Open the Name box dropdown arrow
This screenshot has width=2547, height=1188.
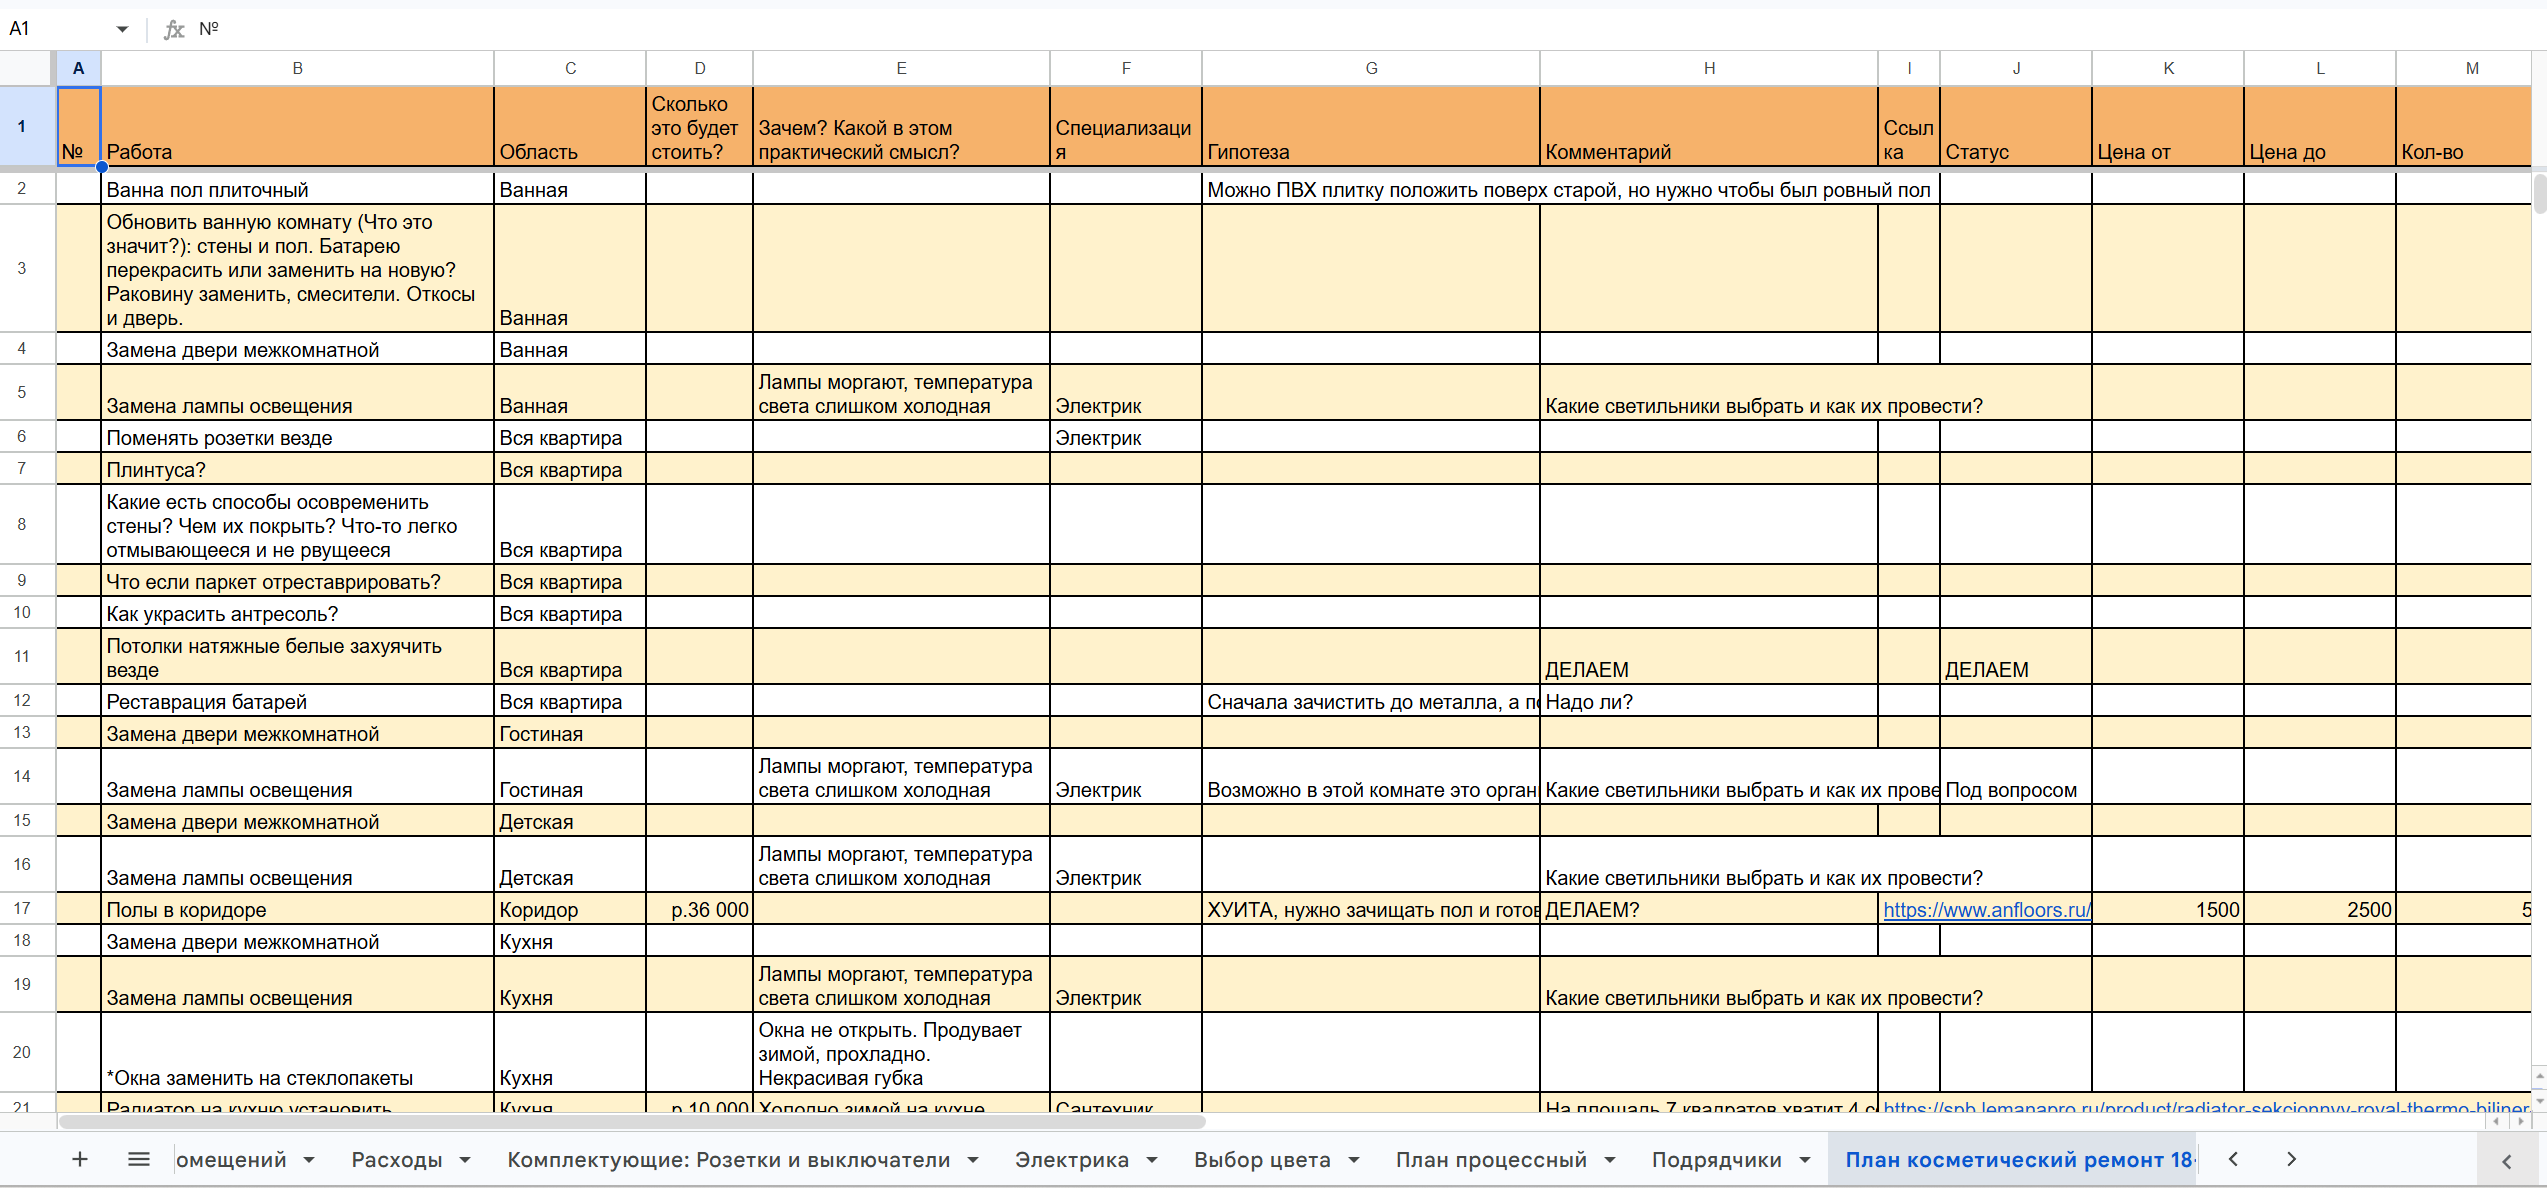pos(122,29)
